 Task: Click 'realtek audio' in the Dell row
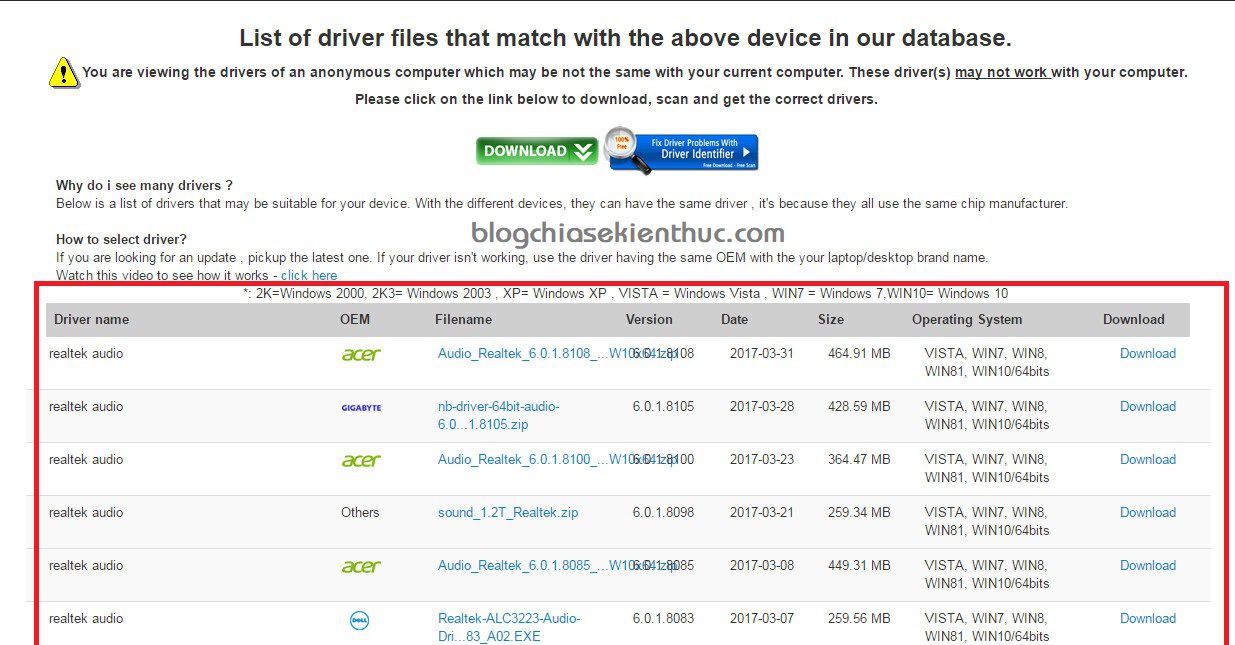click(x=86, y=618)
